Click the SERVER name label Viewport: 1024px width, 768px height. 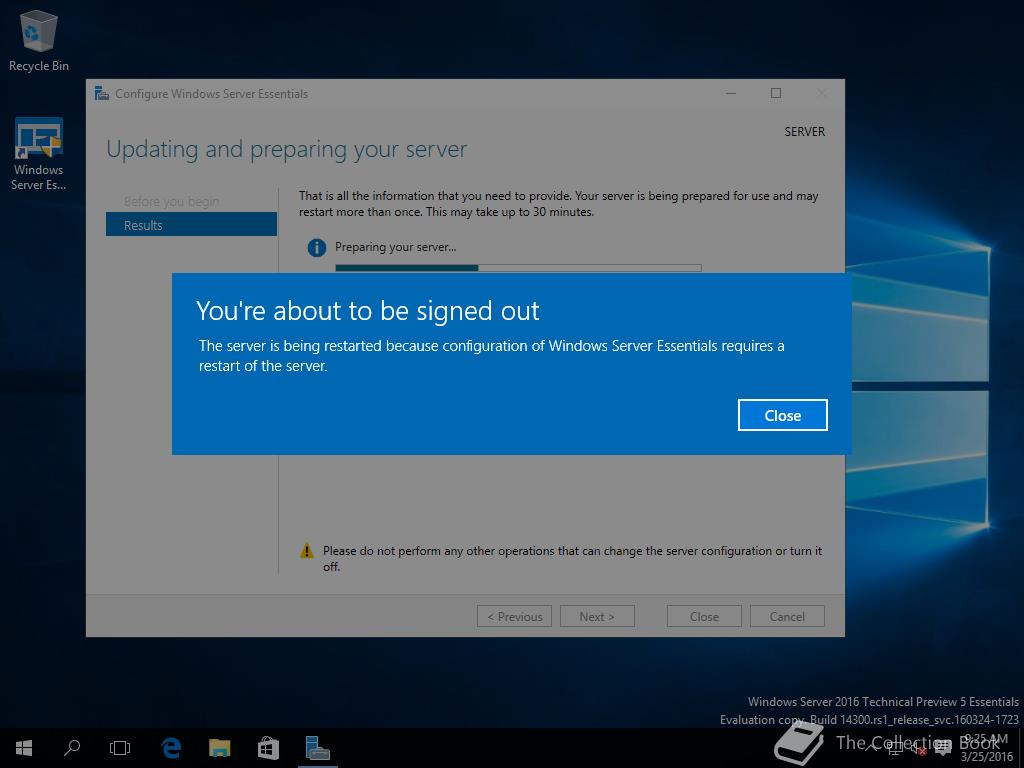click(x=805, y=131)
